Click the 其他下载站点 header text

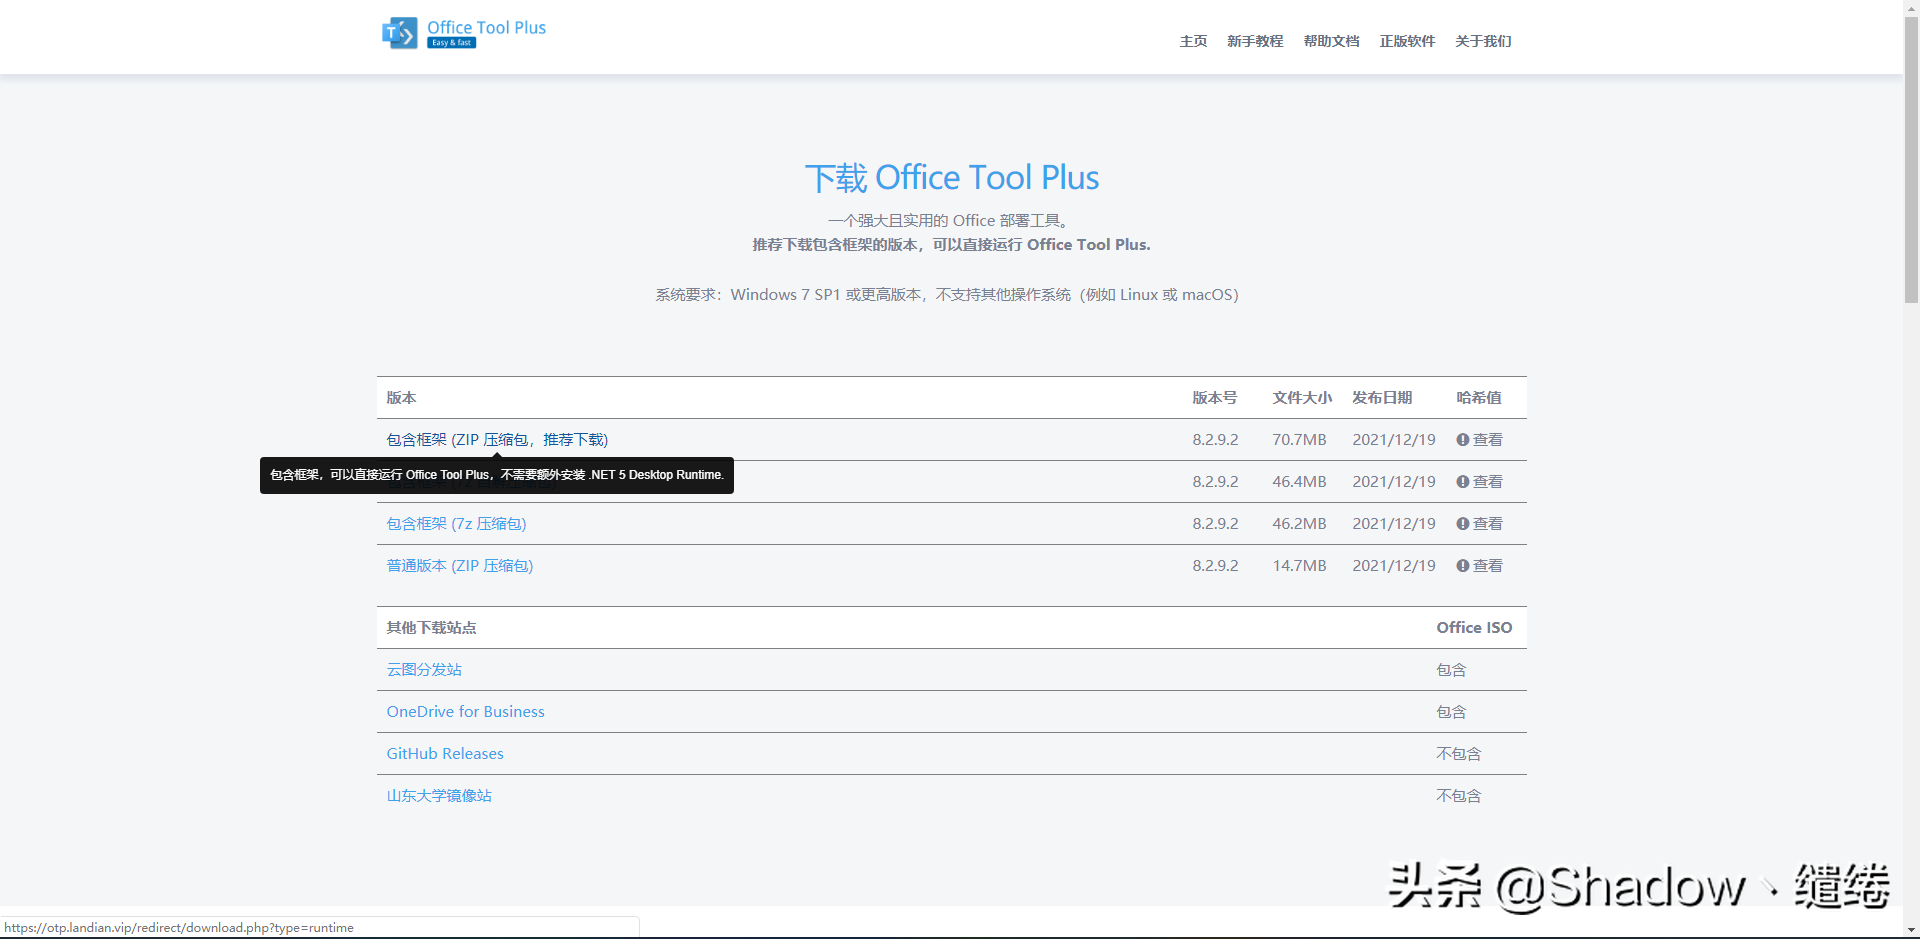click(x=431, y=628)
